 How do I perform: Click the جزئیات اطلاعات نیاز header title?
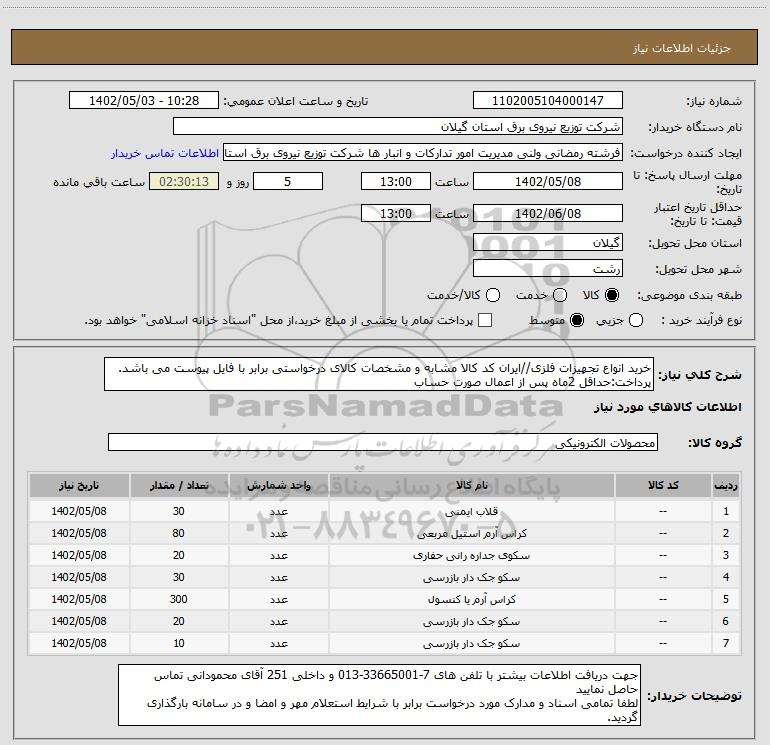tap(682, 48)
